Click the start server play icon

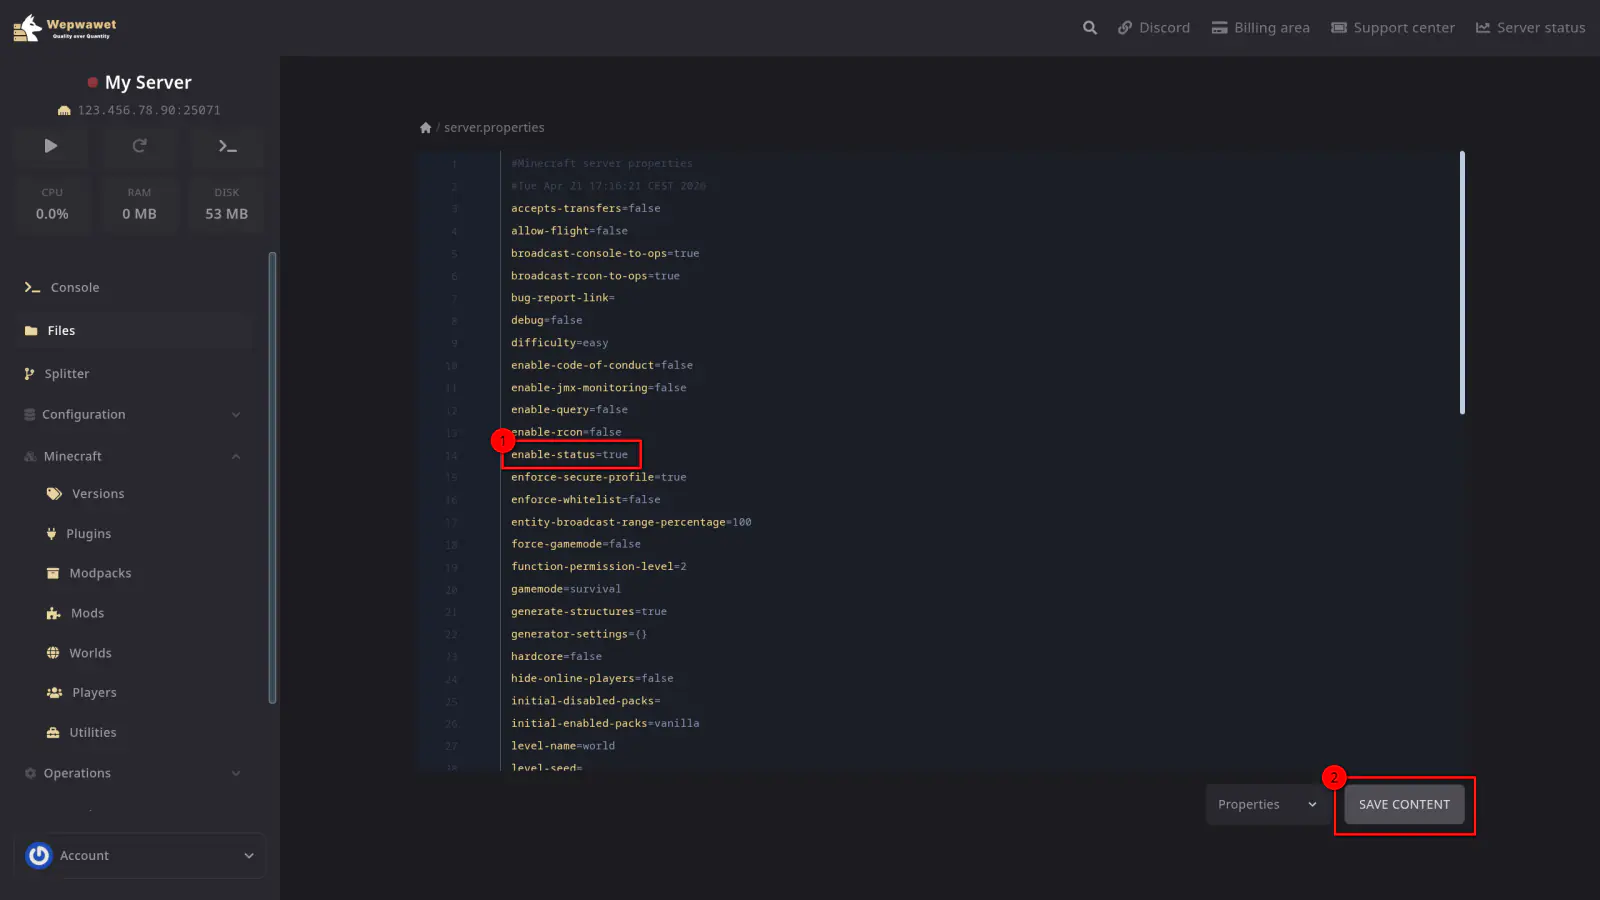click(x=51, y=146)
